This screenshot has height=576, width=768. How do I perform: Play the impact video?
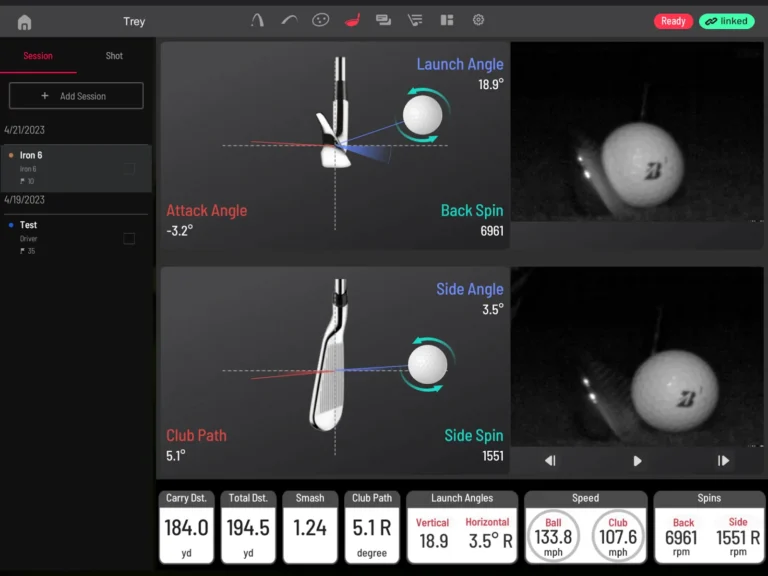(637, 461)
